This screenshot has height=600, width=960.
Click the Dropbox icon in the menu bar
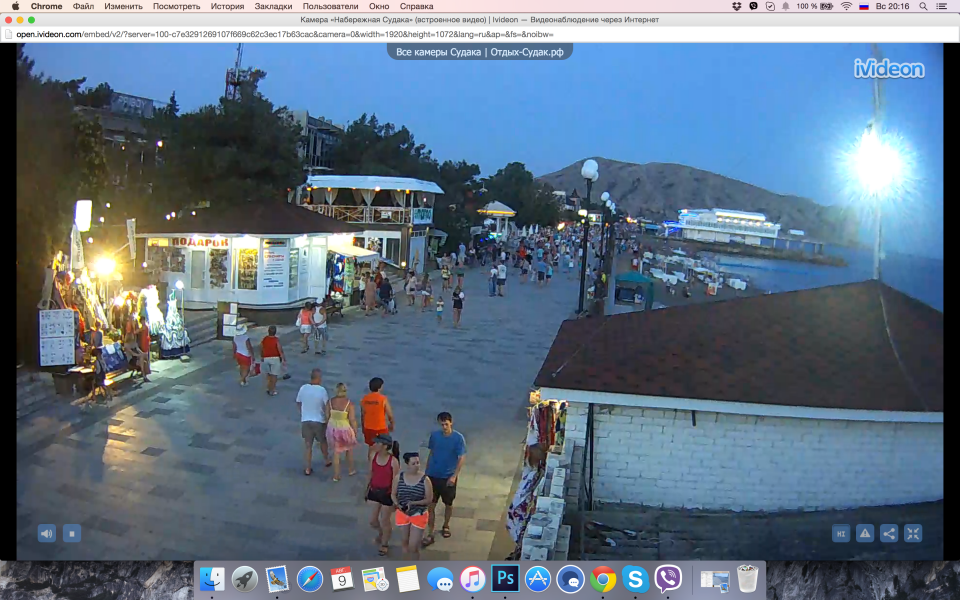click(737, 6)
